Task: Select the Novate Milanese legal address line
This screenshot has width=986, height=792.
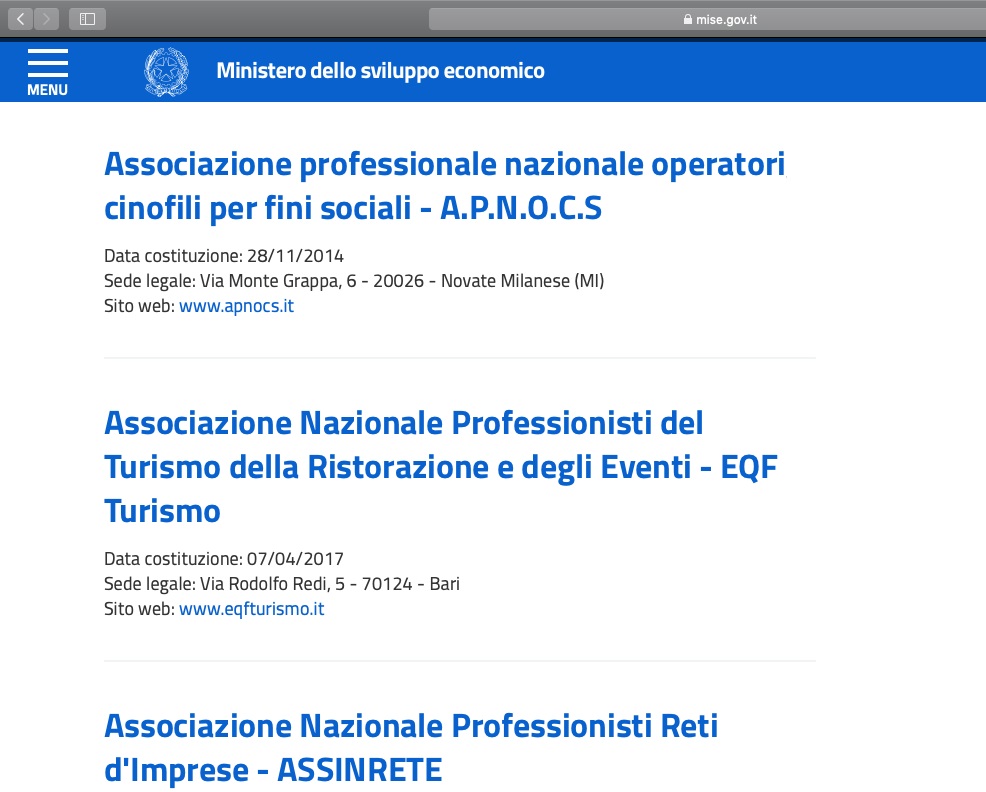Action: 354,281
